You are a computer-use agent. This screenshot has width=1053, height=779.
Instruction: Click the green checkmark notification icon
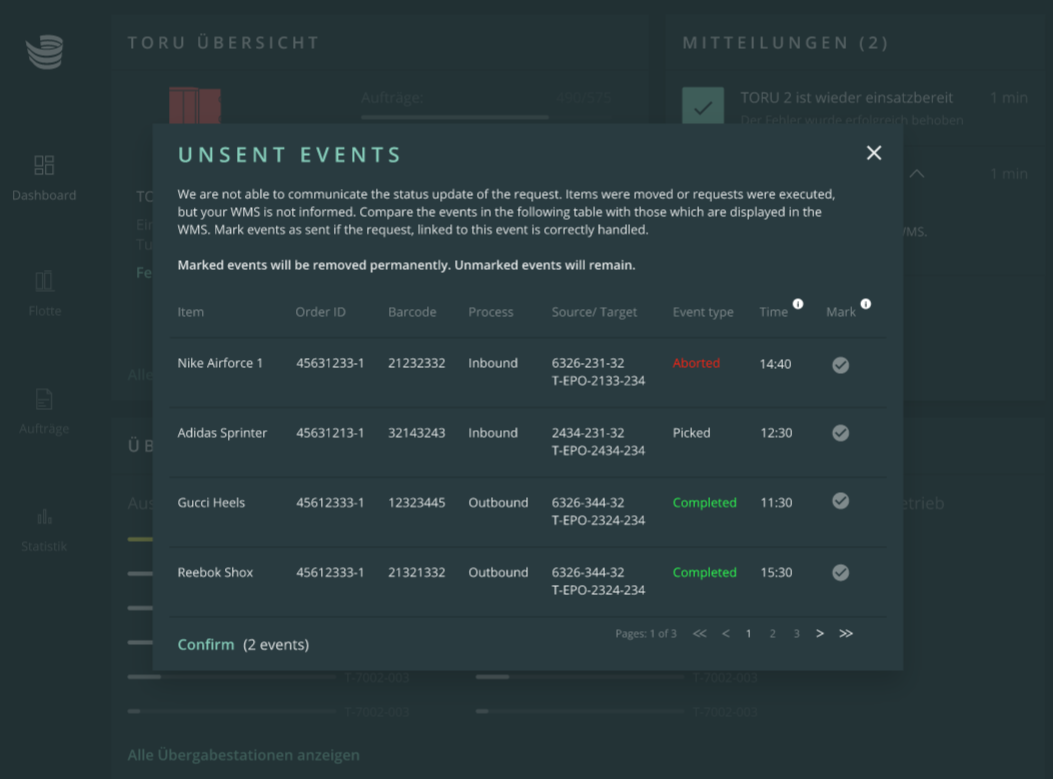[703, 107]
